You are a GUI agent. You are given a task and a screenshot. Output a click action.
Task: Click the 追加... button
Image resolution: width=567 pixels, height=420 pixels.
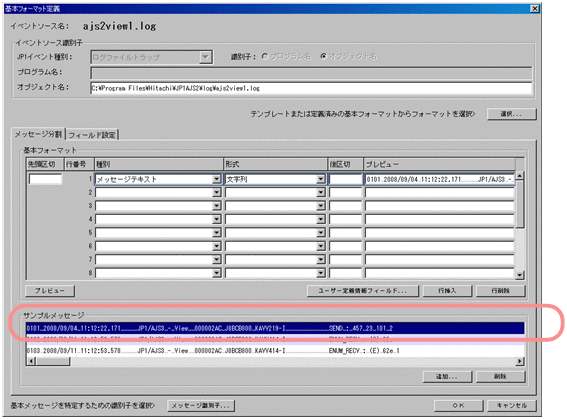[x=447, y=377]
